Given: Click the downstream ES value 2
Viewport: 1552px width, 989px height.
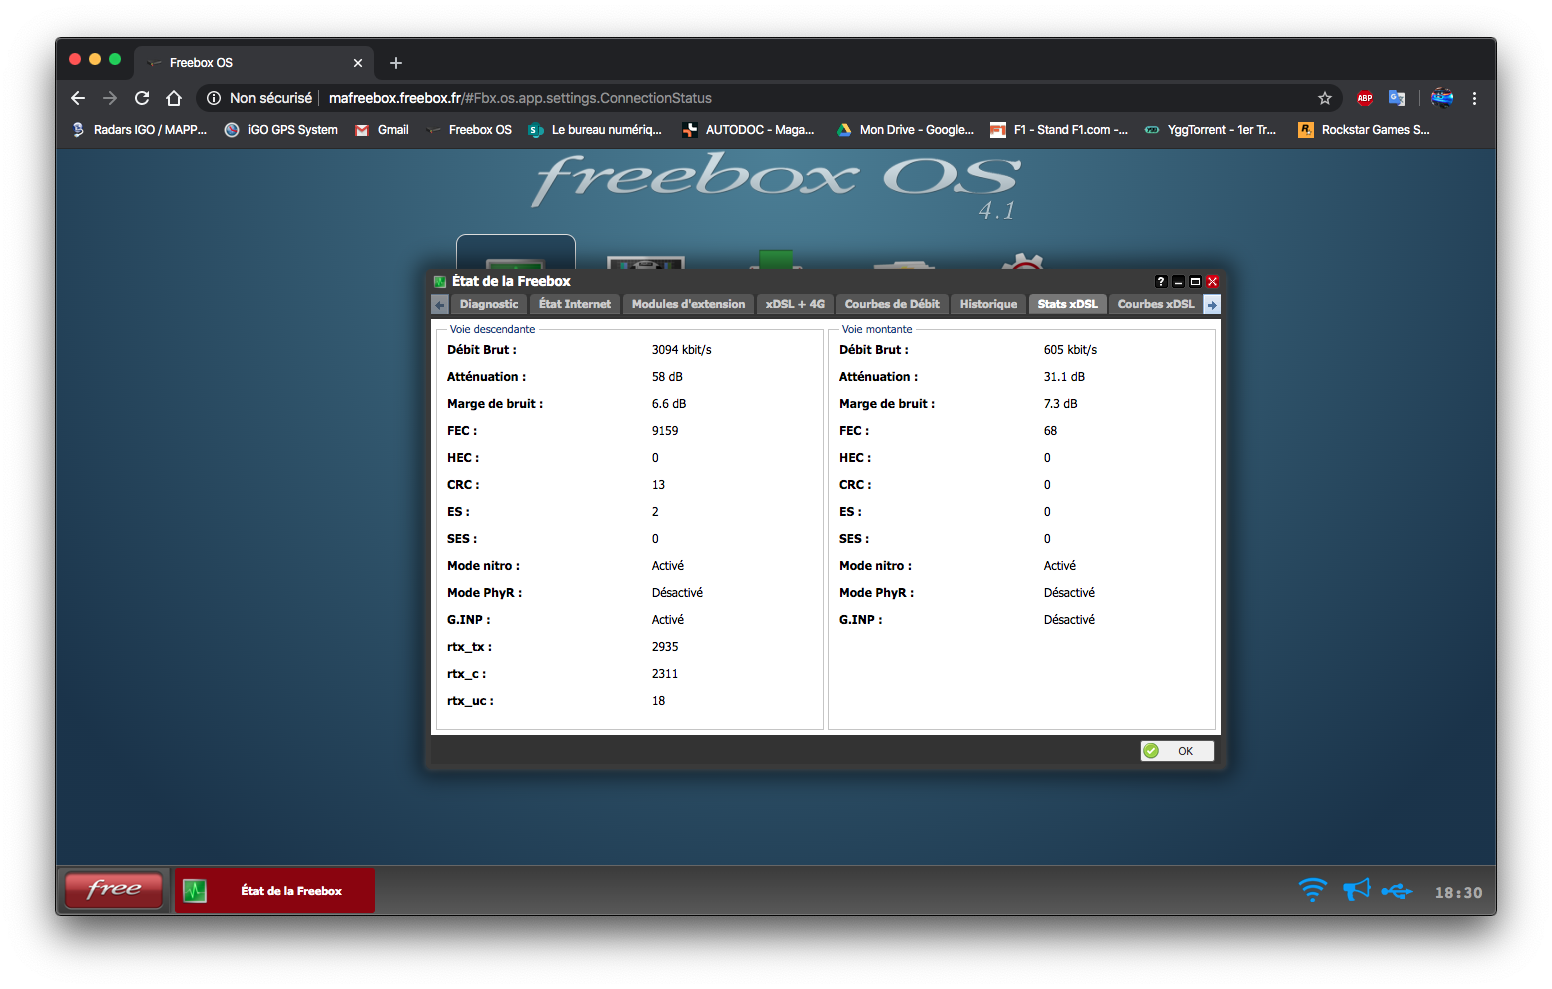Looking at the screenshot, I should coord(655,512).
